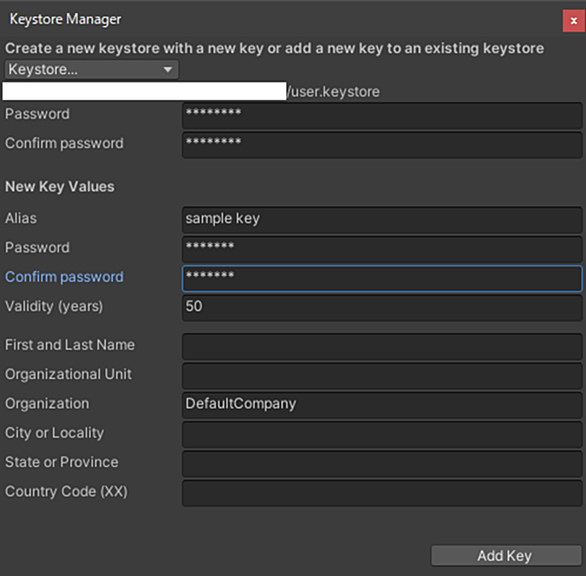Focus the City or Locality field
The image size is (586, 576).
coord(382,435)
